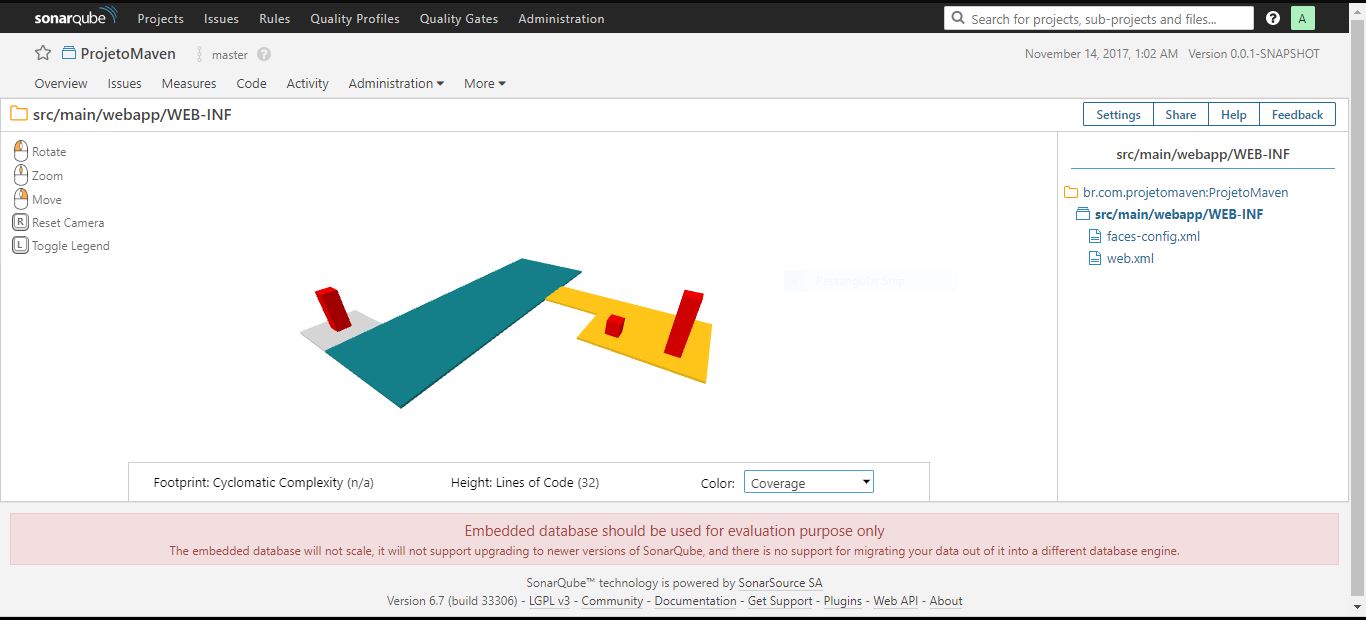Select br.com.projetomaven:ProjetoMaven tree node
The height and width of the screenshot is (620, 1366).
(1185, 192)
